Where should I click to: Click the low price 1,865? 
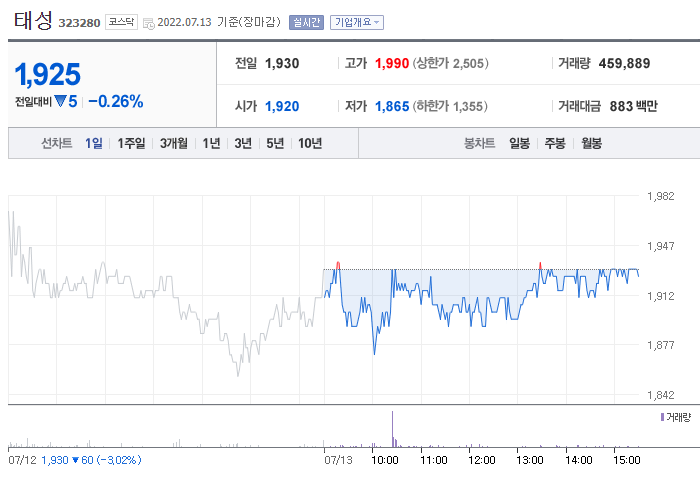coord(392,106)
